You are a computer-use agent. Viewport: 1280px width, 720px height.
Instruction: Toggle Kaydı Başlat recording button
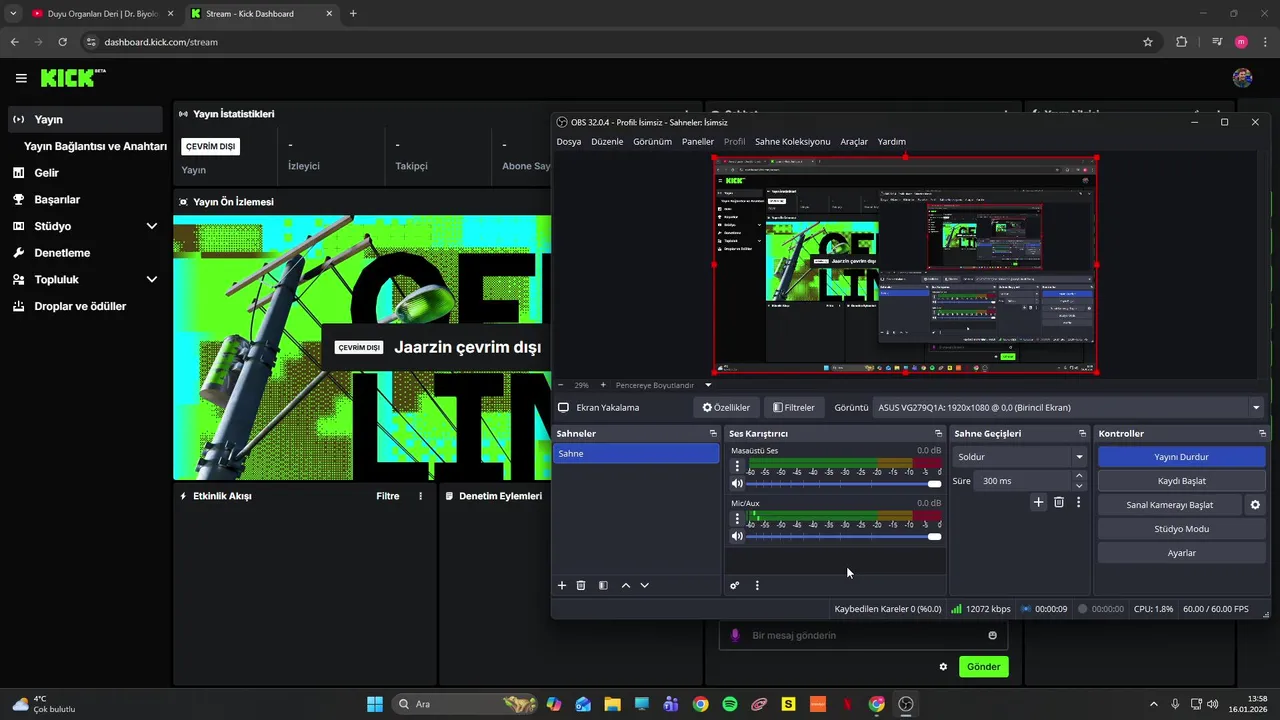pyautogui.click(x=1181, y=481)
